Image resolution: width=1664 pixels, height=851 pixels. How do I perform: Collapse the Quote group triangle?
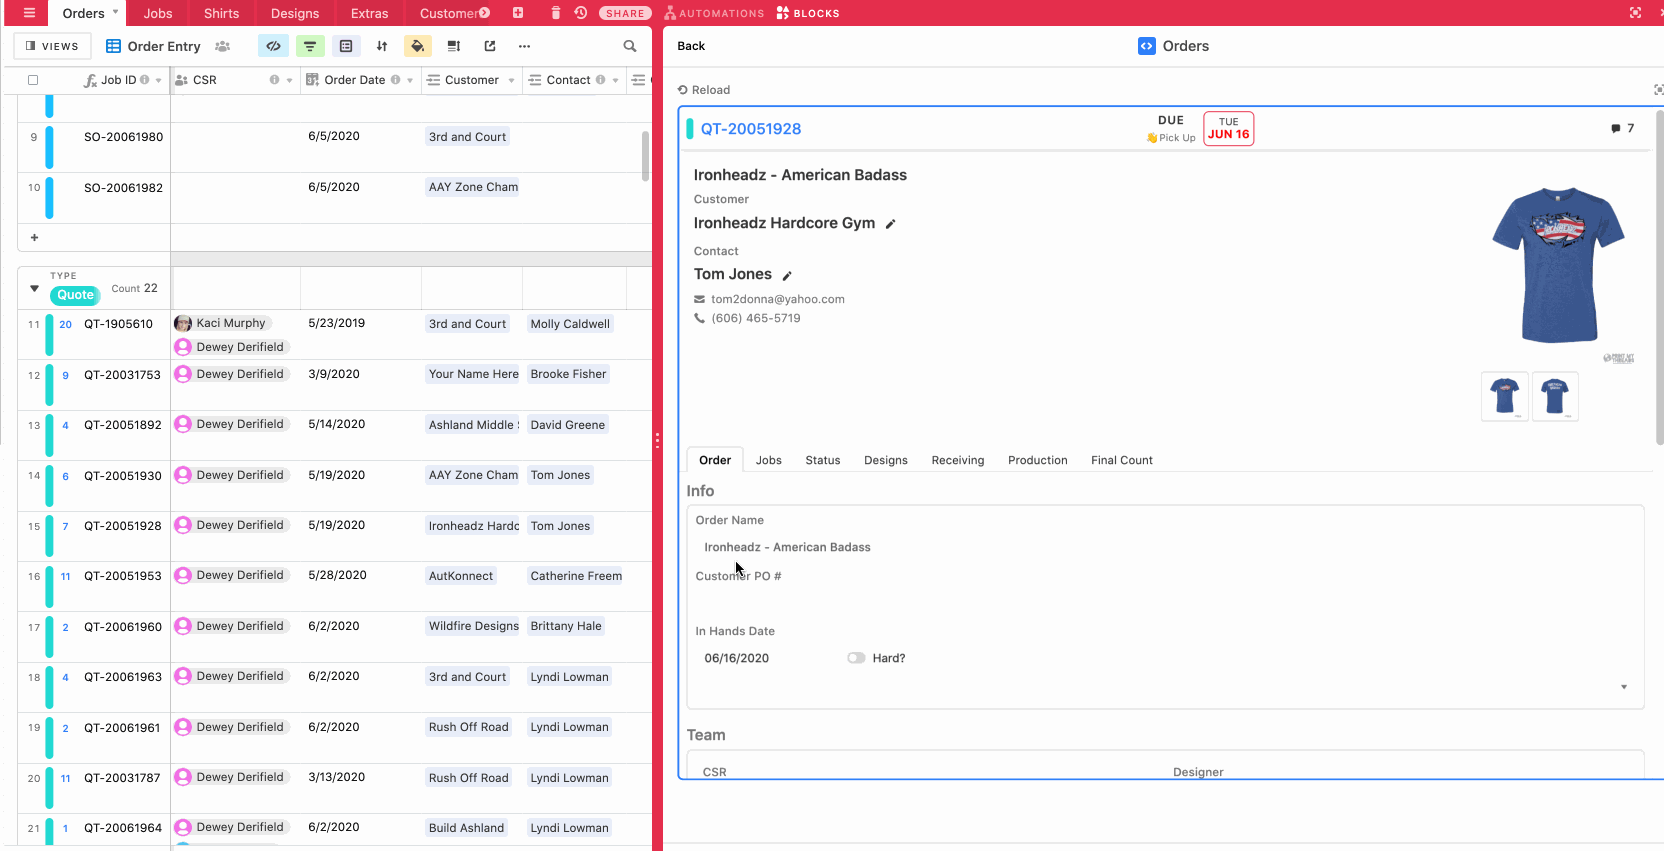tap(34, 289)
